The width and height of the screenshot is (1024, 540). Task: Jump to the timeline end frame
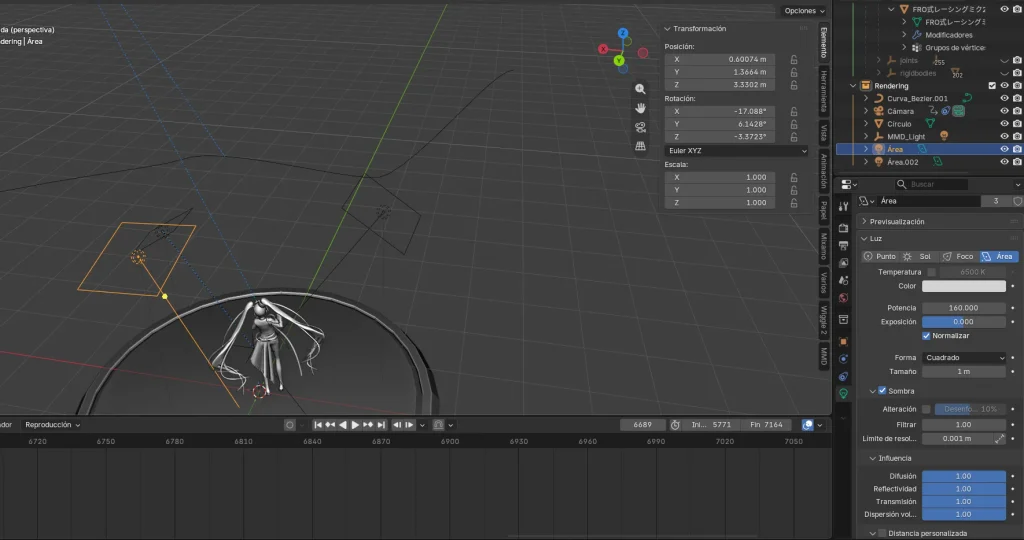[381, 425]
